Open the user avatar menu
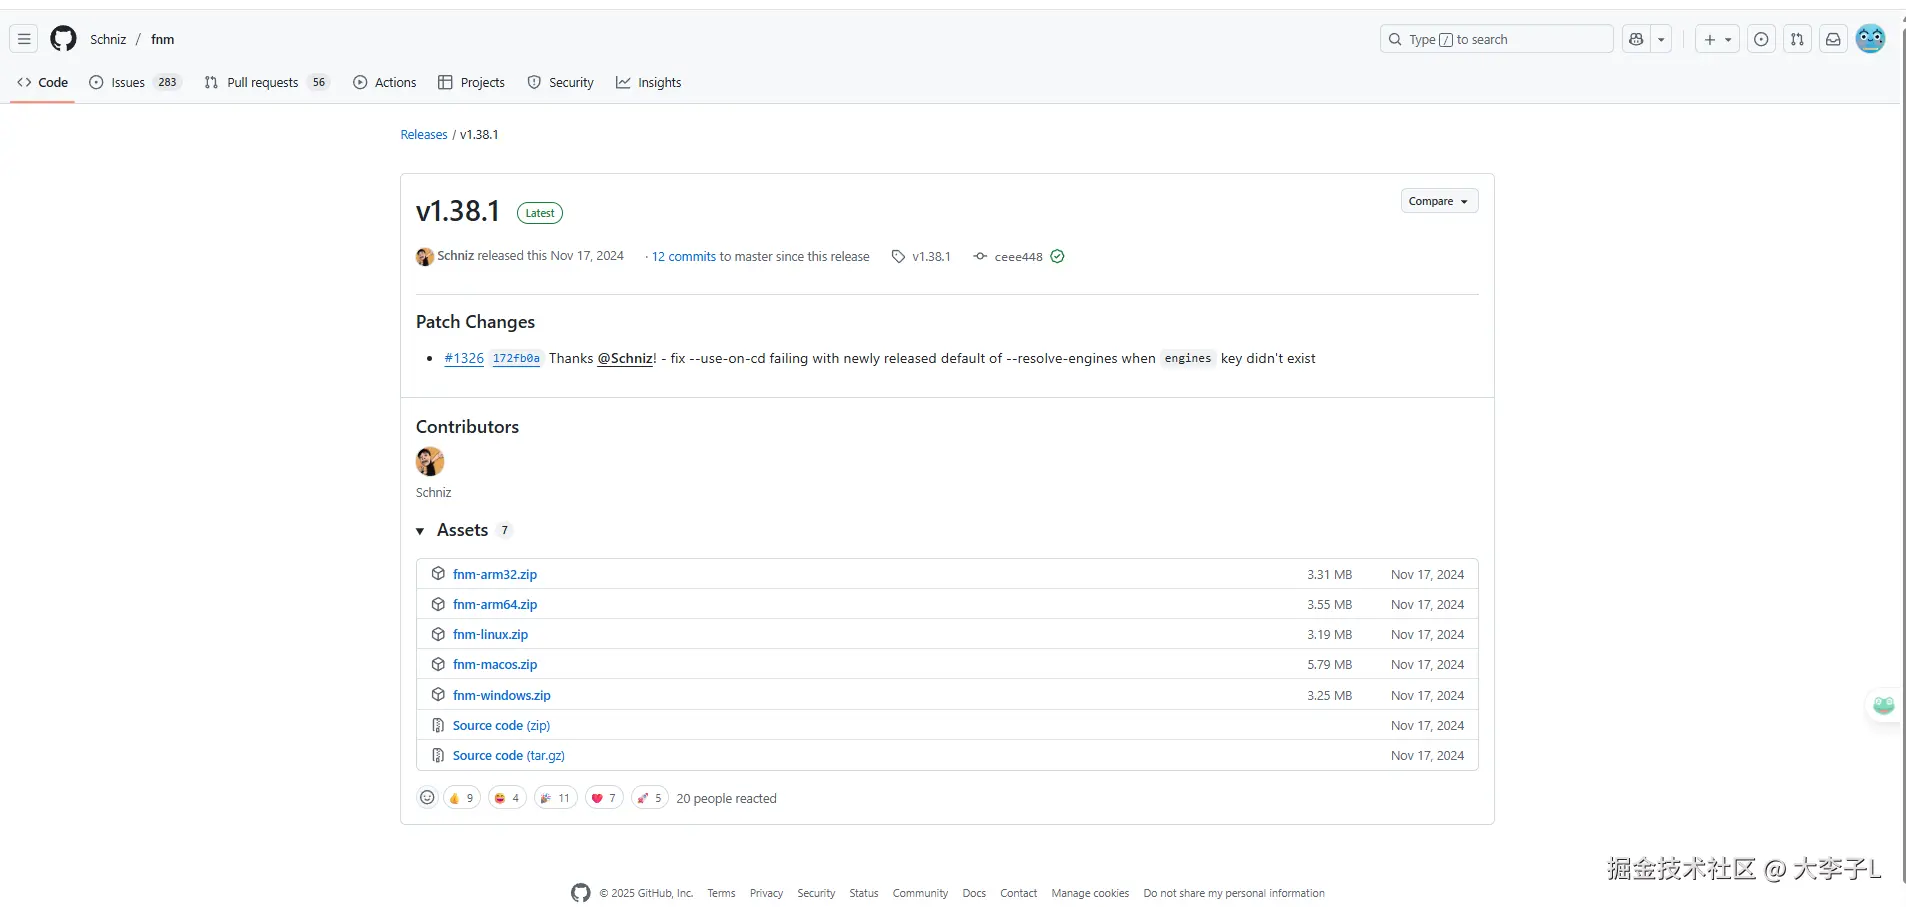The image size is (1906, 907). click(1870, 39)
